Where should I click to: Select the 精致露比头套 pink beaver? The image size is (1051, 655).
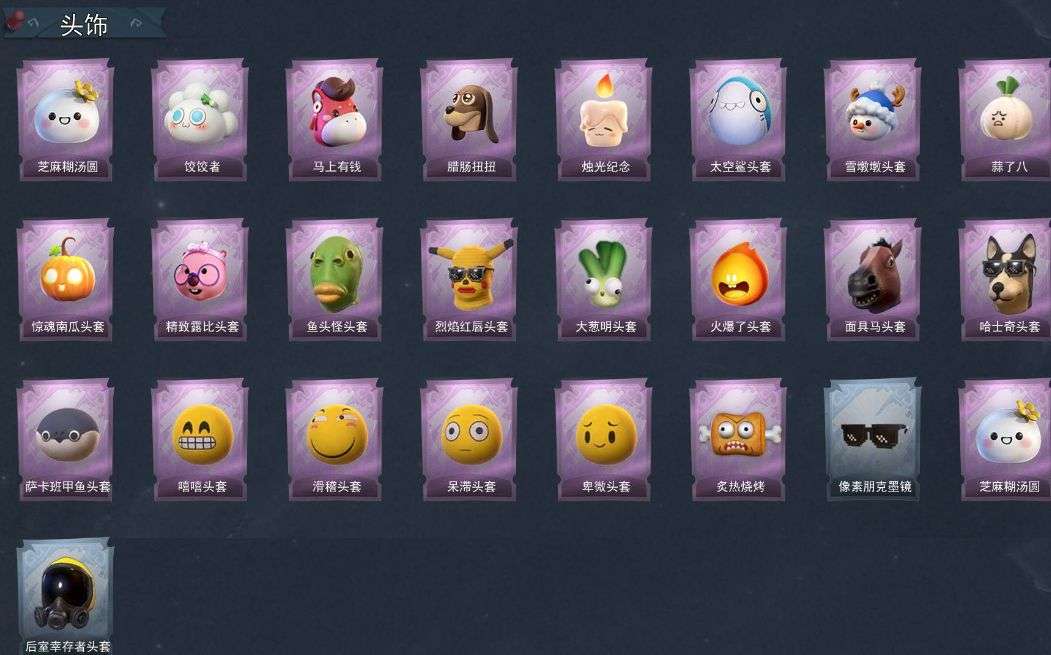point(200,280)
